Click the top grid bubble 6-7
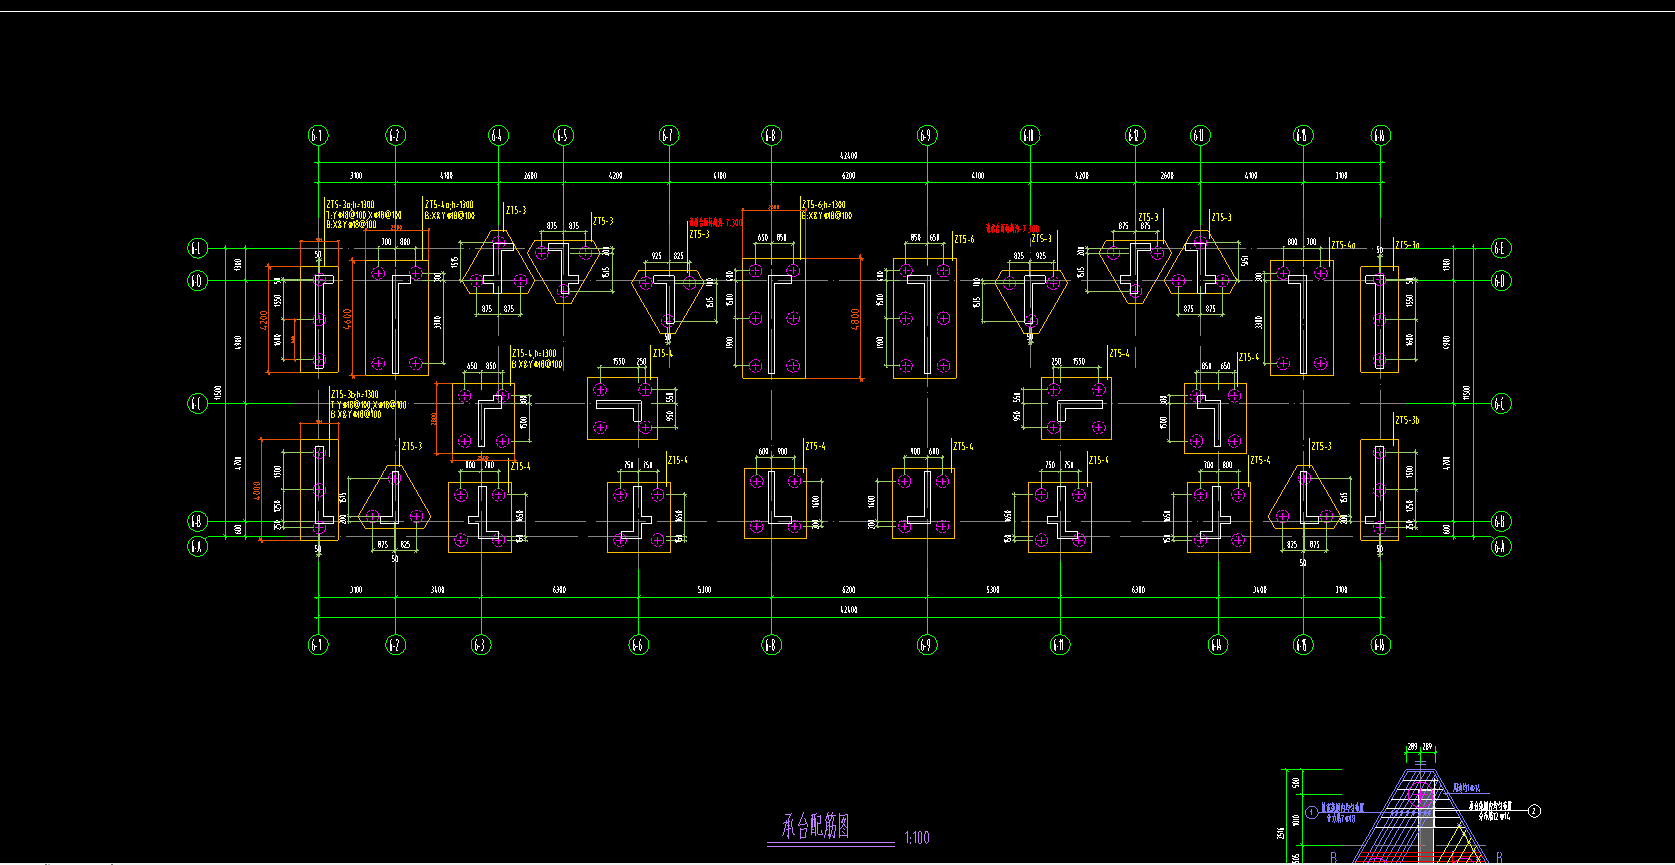 coord(668,135)
